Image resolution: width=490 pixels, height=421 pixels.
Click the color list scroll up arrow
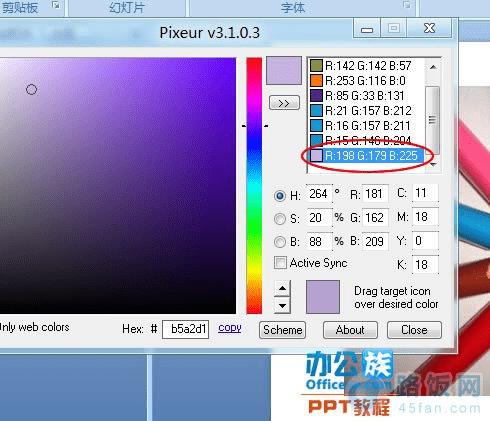click(x=433, y=67)
